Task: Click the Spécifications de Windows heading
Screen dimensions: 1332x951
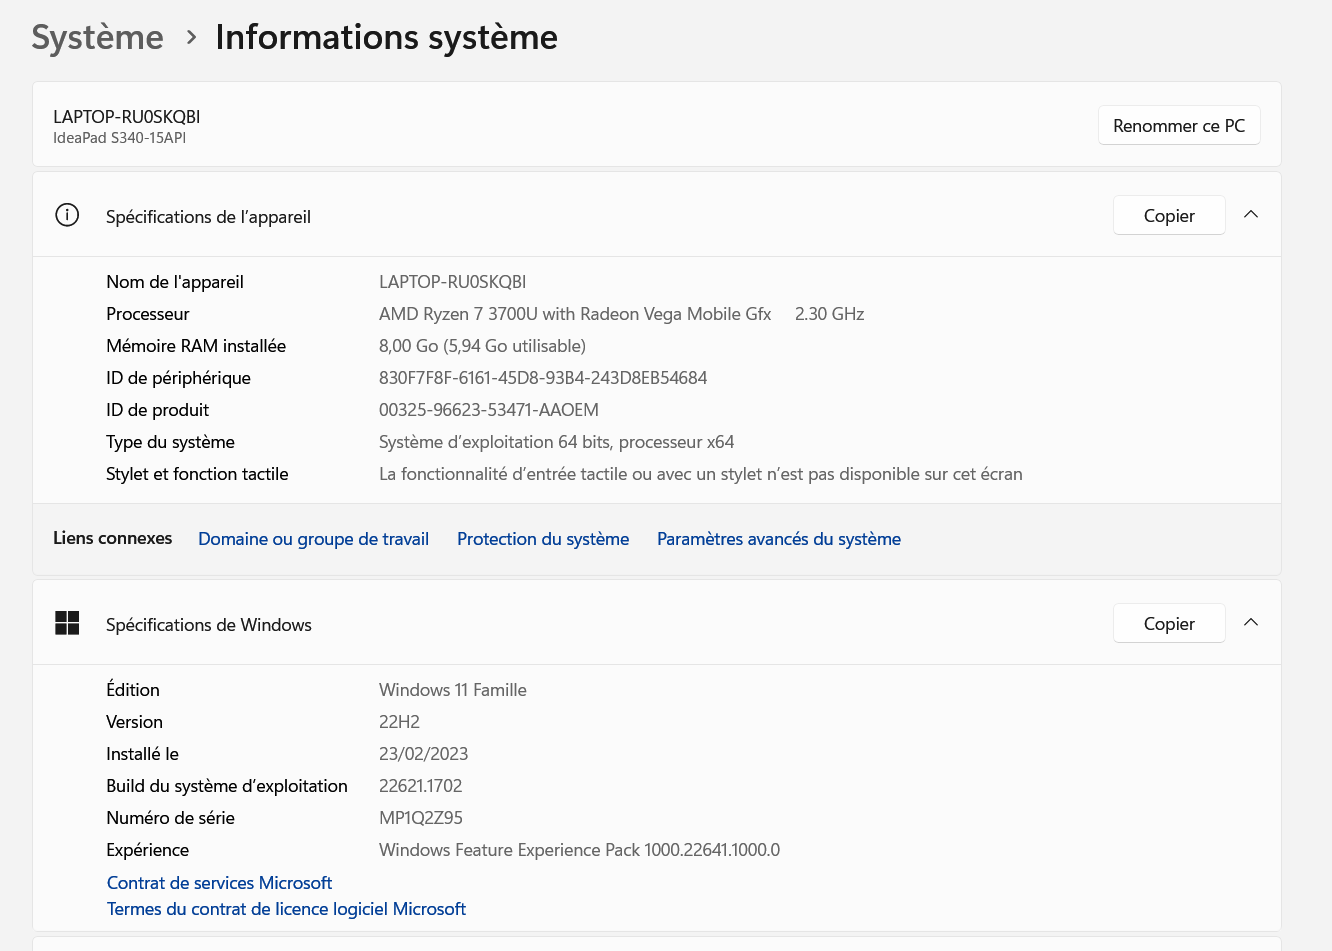Action: pyautogui.click(x=209, y=625)
